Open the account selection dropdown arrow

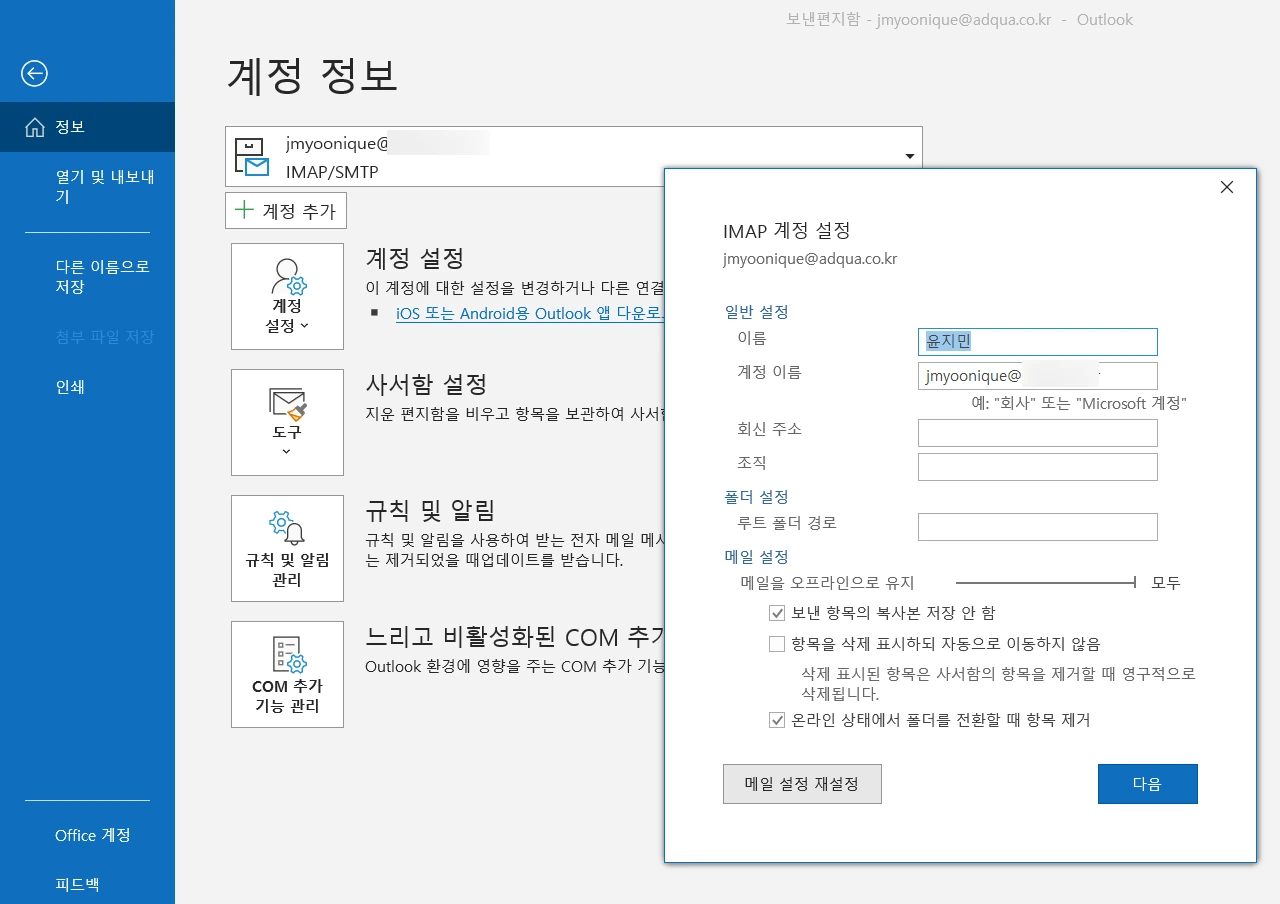[x=909, y=155]
